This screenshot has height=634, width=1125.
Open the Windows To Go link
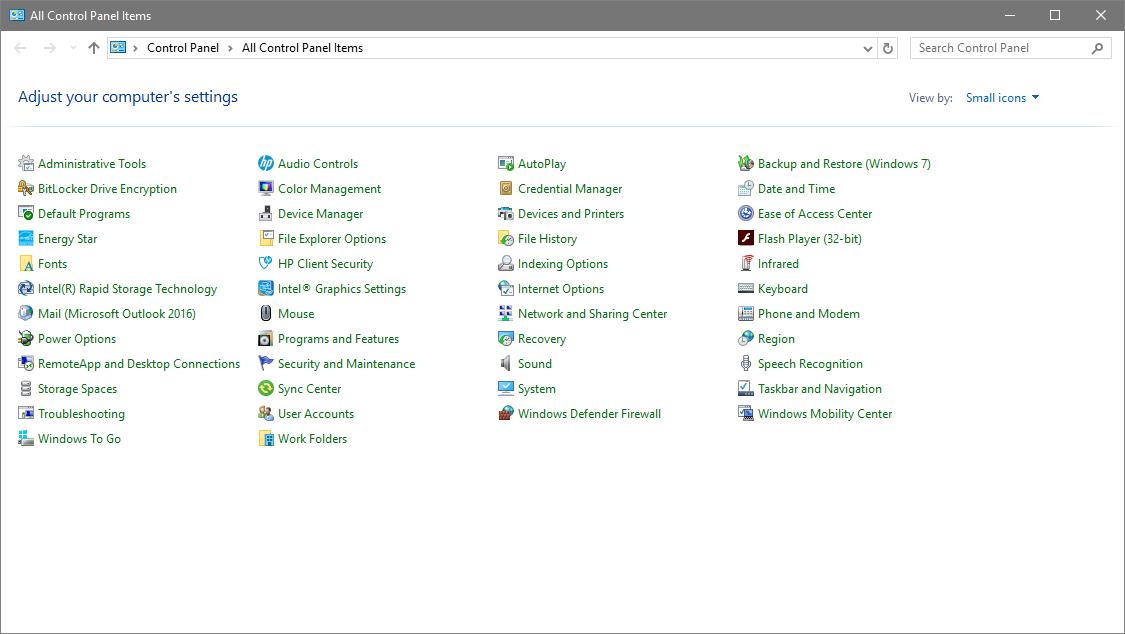[80, 439]
